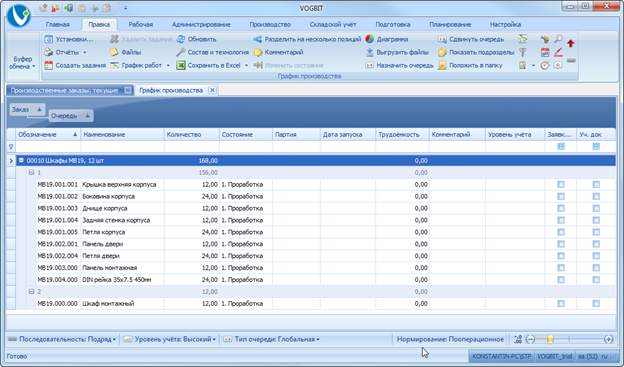Click the Установки settings icon
Image resolution: width=624 pixels, height=367 pixels.
pyautogui.click(x=49, y=39)
